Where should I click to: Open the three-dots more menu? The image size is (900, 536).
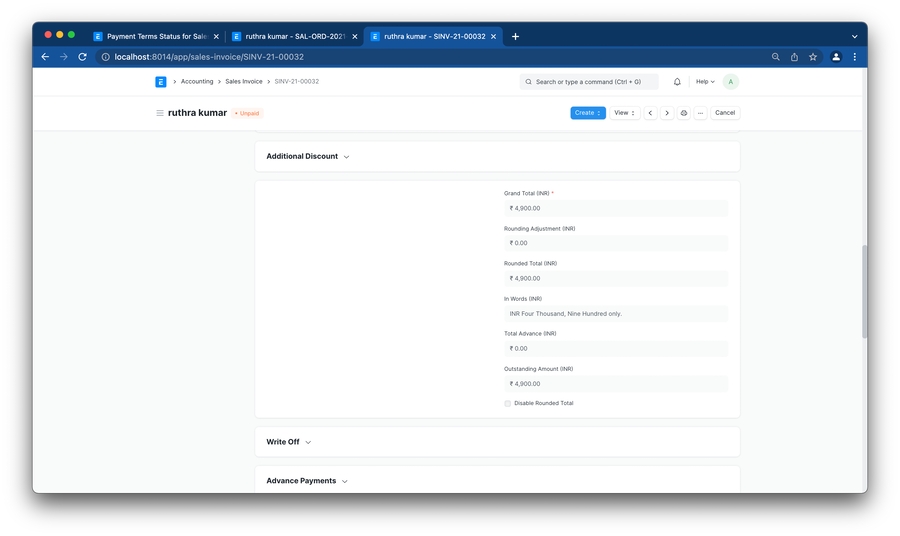coord(700,113)
